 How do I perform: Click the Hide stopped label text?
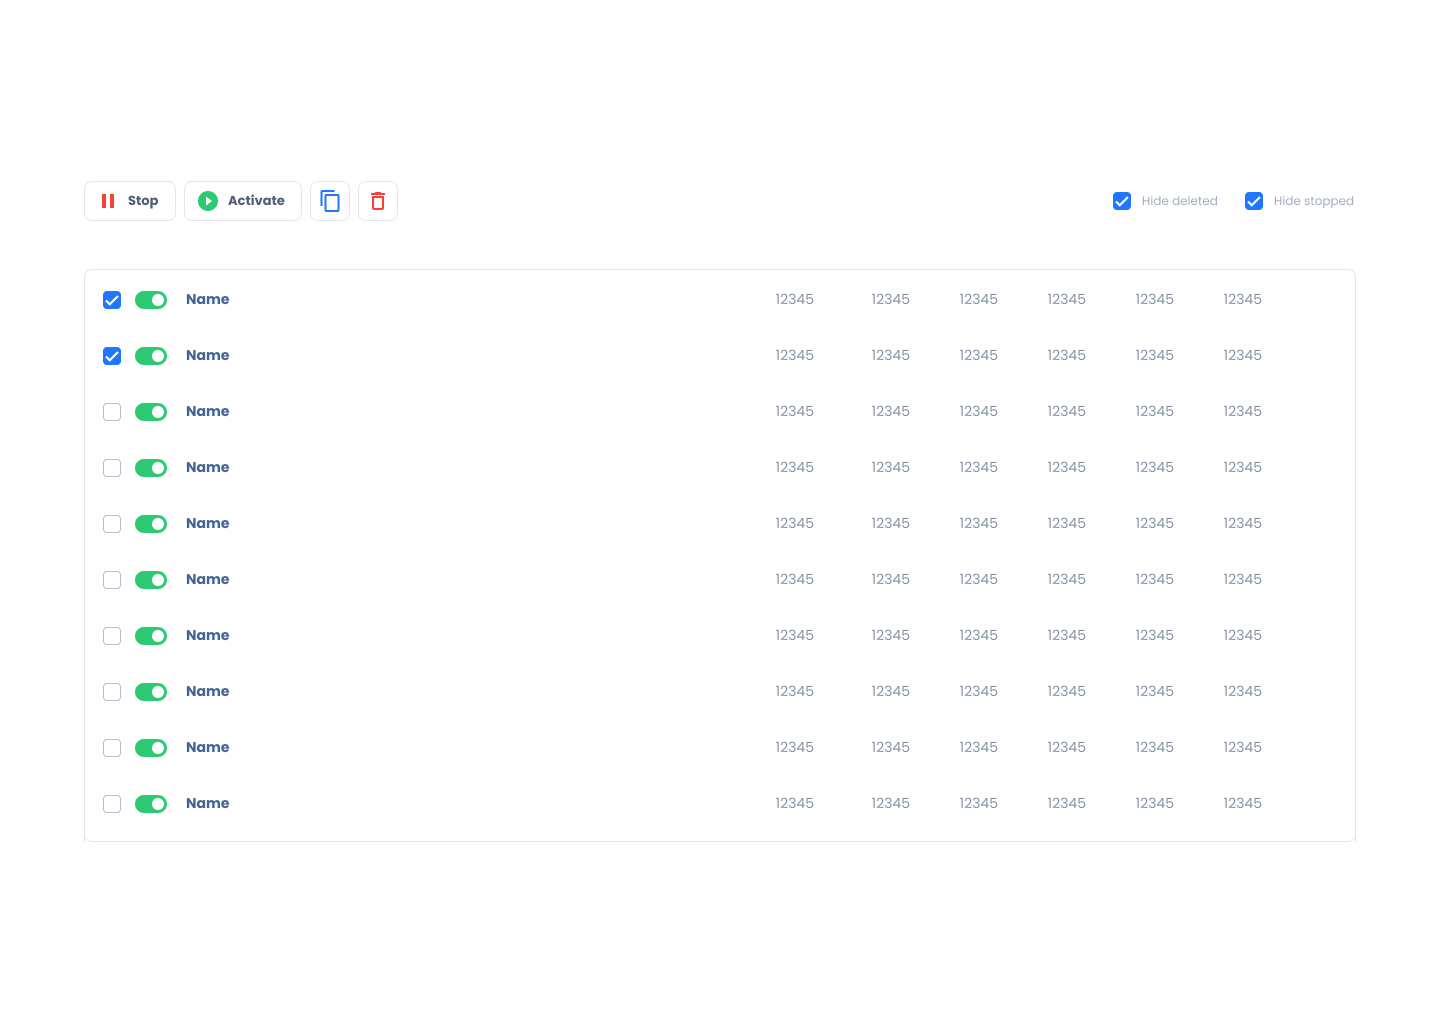pos(1313,201)
